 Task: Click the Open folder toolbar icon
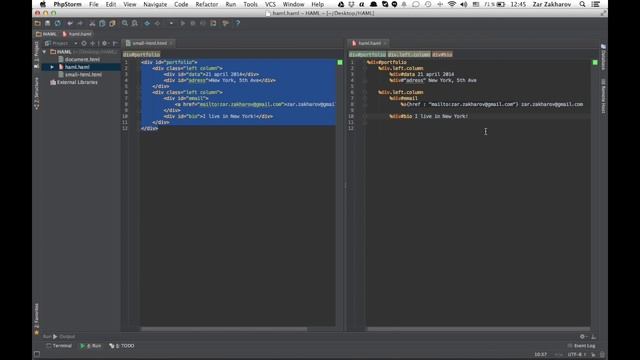click(x=38, y=24)
